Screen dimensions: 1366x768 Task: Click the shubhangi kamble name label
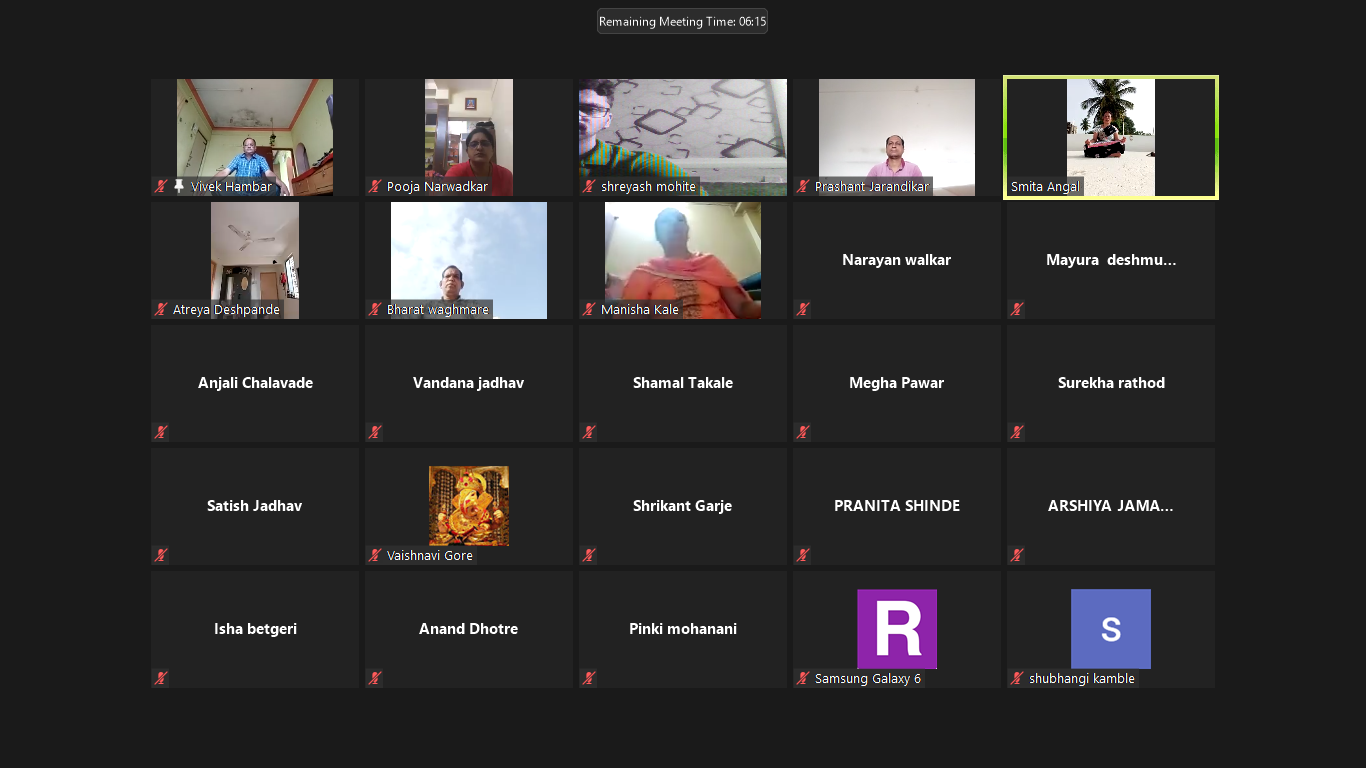point(1082,679)
